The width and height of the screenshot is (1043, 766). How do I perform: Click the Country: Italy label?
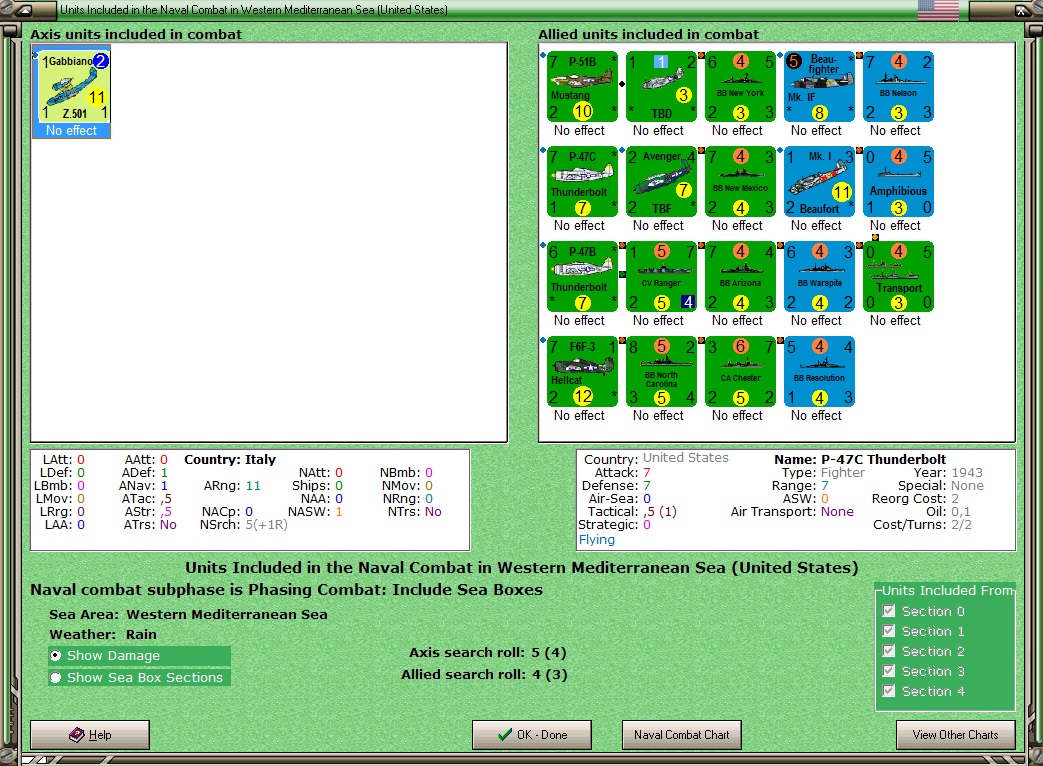point(230,459)
